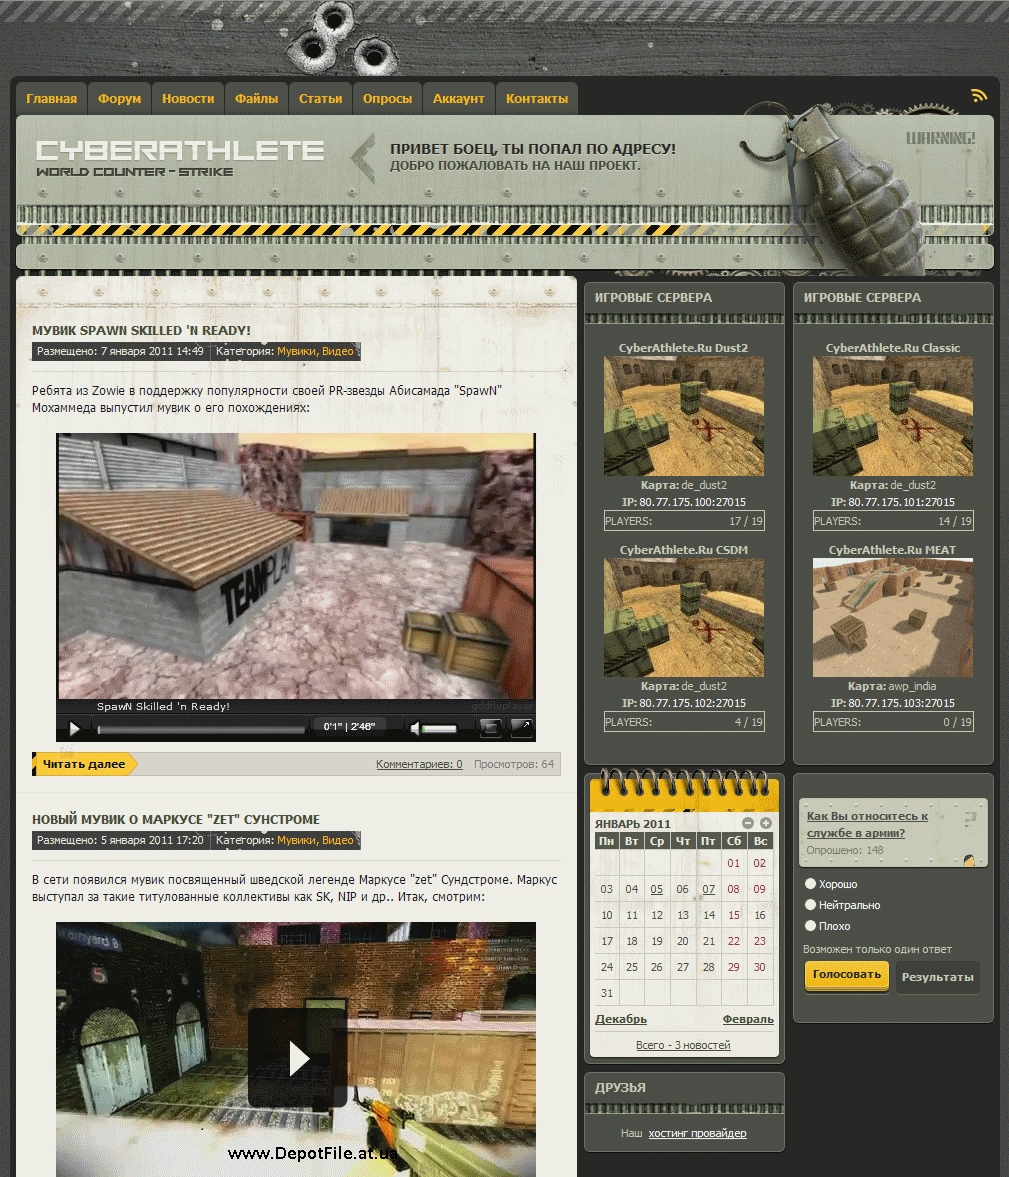Click the CyberAthlete World Counter-Strike logo
The width and height of the screenshot is (1009, 1177).
tap(180, 158)
